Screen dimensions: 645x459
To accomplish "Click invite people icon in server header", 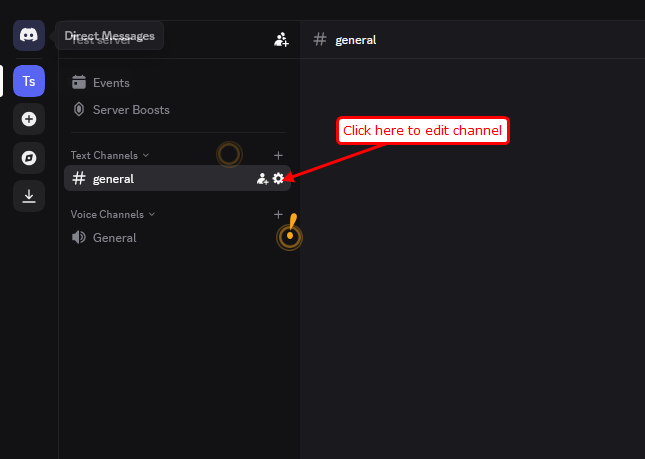I will [281, 39].
